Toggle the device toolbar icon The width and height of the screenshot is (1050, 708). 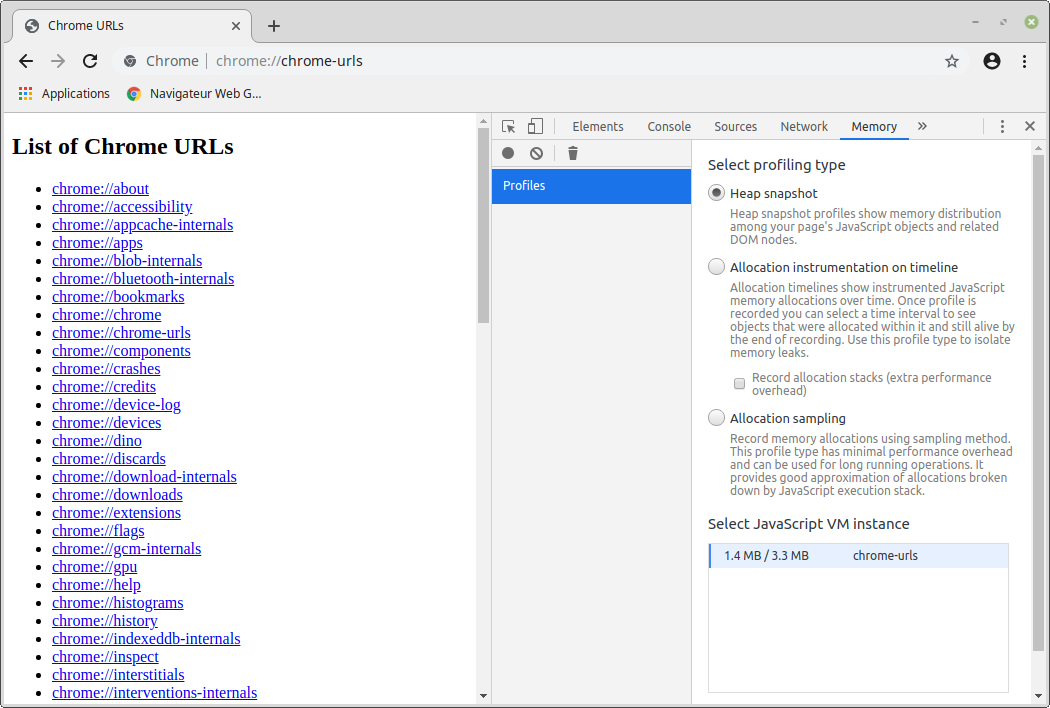tap(535, 127)
